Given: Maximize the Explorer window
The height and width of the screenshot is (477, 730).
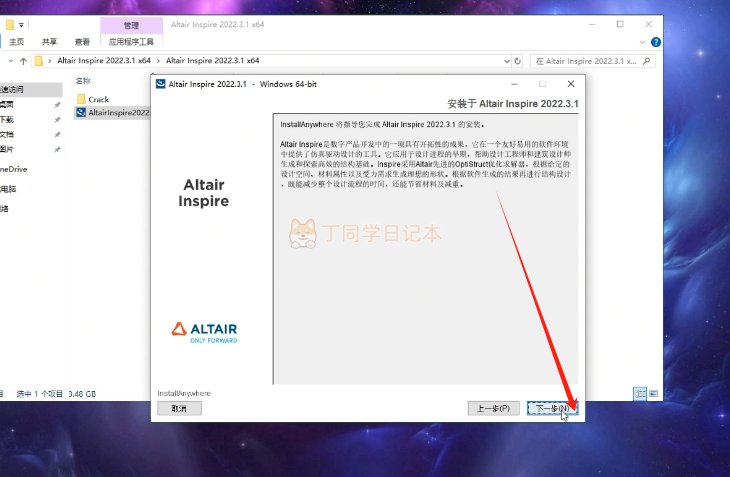Looking at the screenshot, I should 620,24.
